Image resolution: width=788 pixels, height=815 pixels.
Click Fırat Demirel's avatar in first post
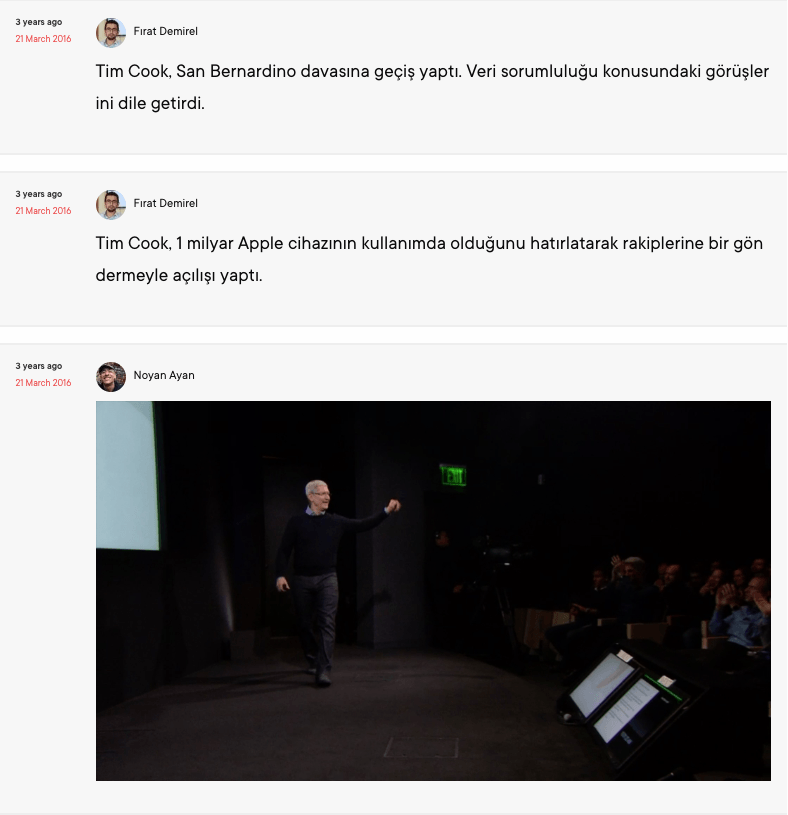click(111, 33)
